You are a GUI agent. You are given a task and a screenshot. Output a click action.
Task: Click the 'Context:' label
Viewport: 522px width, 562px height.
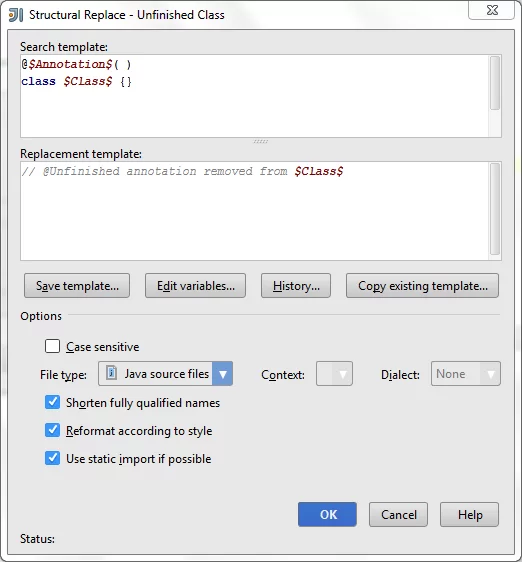click(x=283, y=375)
